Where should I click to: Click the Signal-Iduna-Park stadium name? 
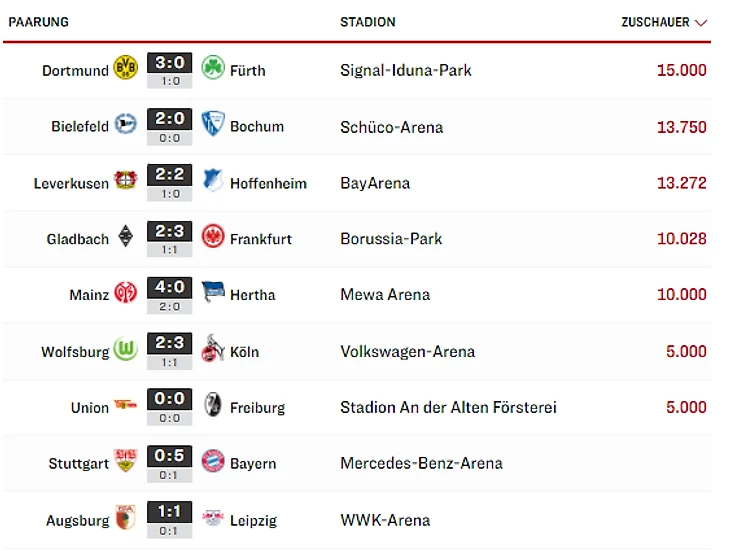click(405, 70)
